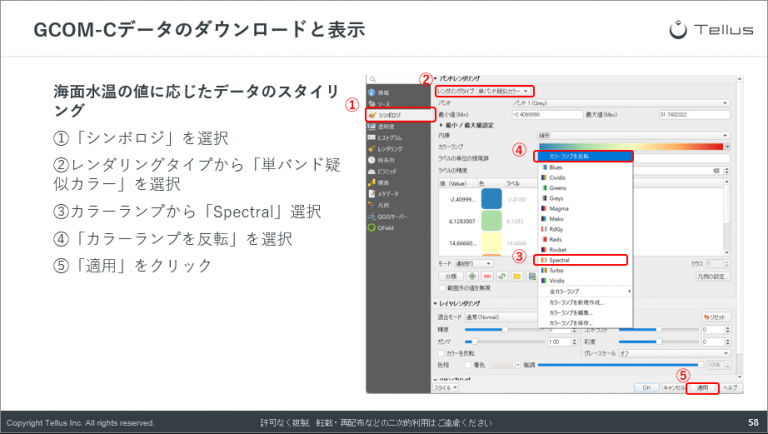
Task: Choose カラーランプを新規作成... menu item
Action: (585, 303)
